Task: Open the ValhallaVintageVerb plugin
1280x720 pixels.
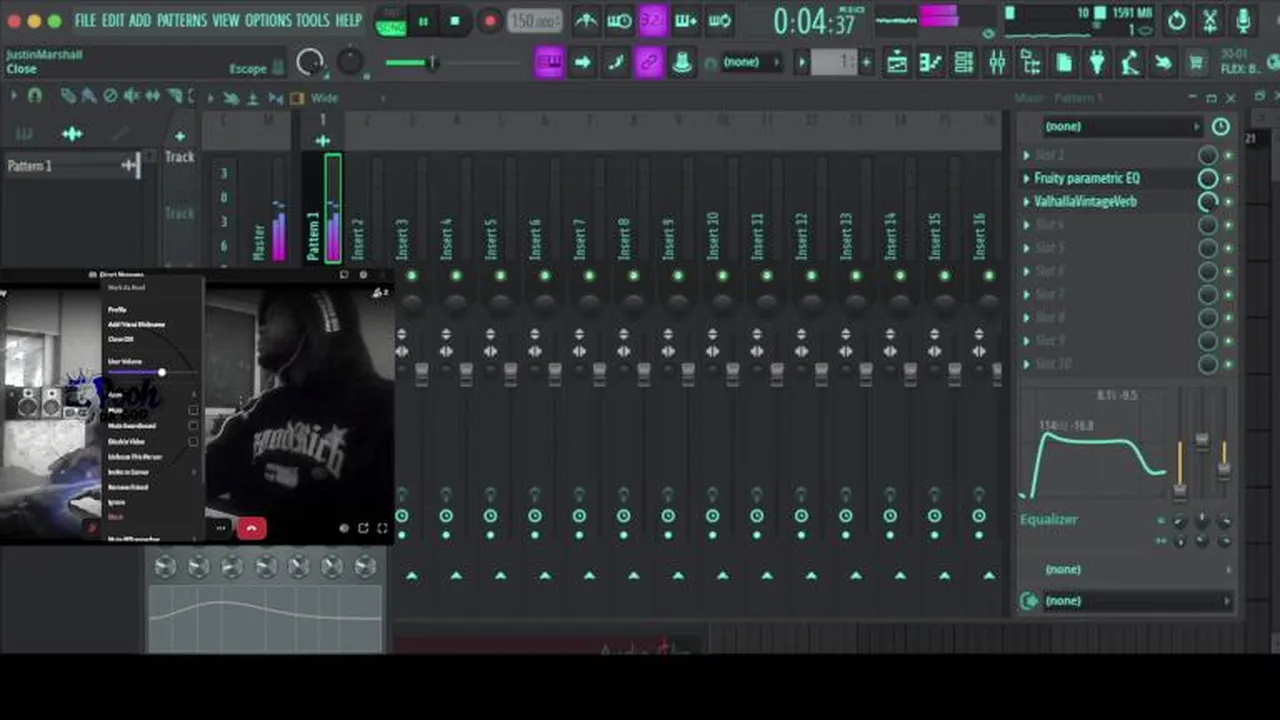Action: (x=1085, y=201)
